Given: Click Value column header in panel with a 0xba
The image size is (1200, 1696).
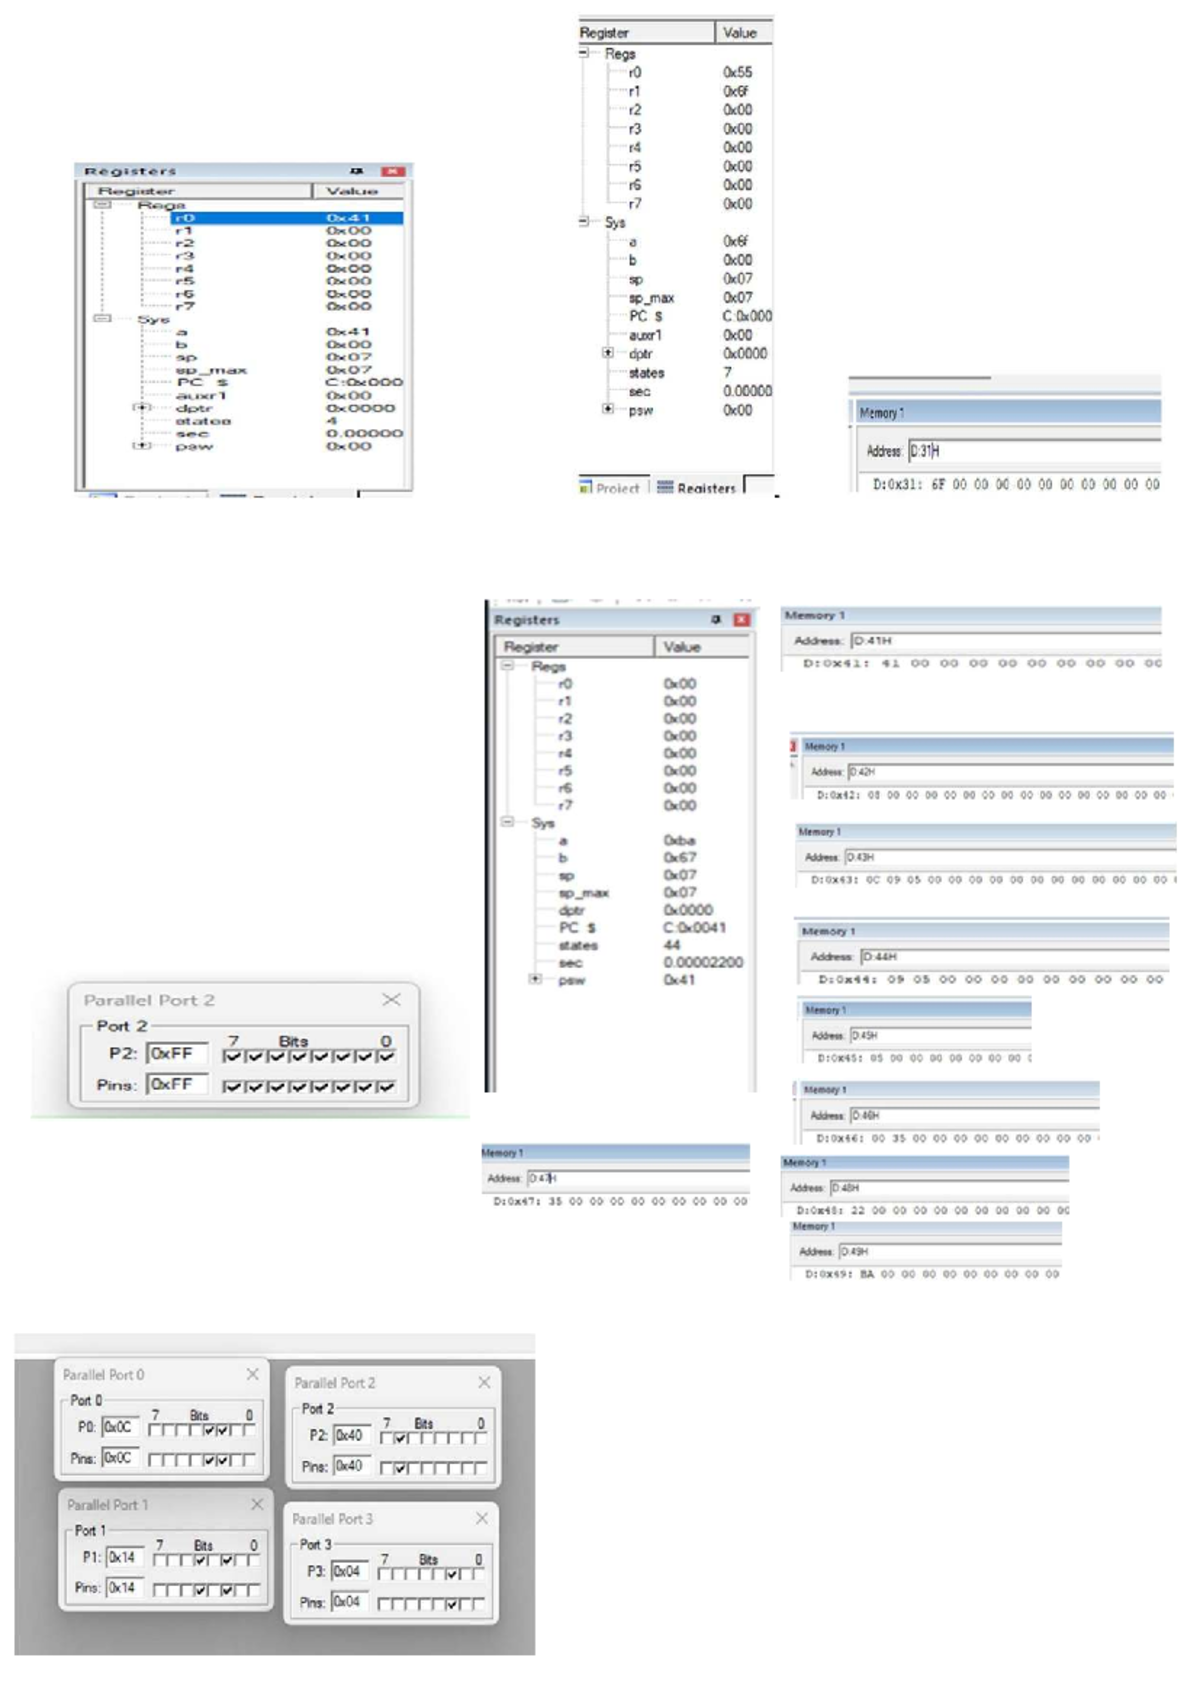Looking at the screenshot, I should pos(702,647).
